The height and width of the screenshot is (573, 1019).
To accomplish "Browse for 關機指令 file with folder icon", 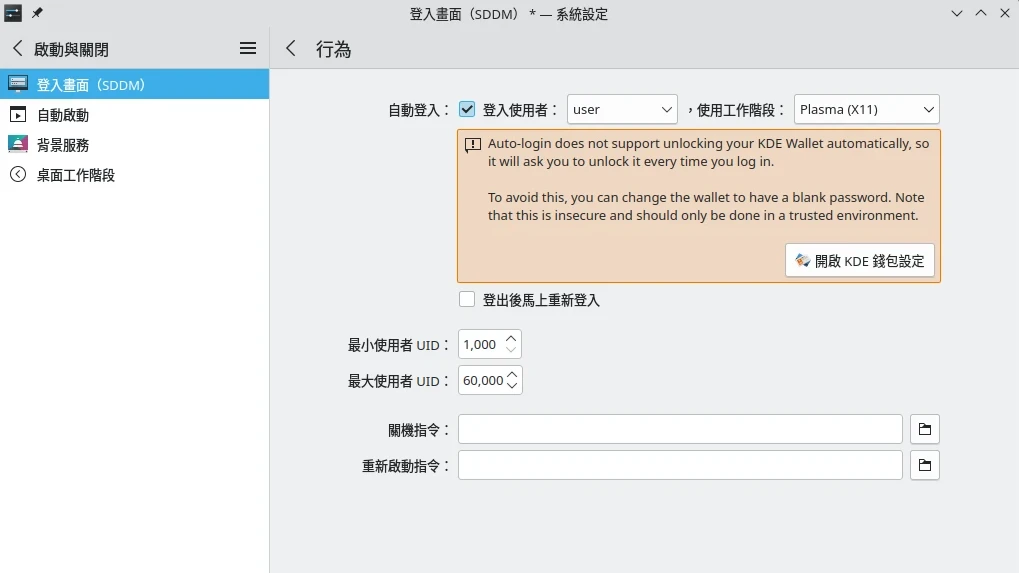I will (x=925, y=429).
